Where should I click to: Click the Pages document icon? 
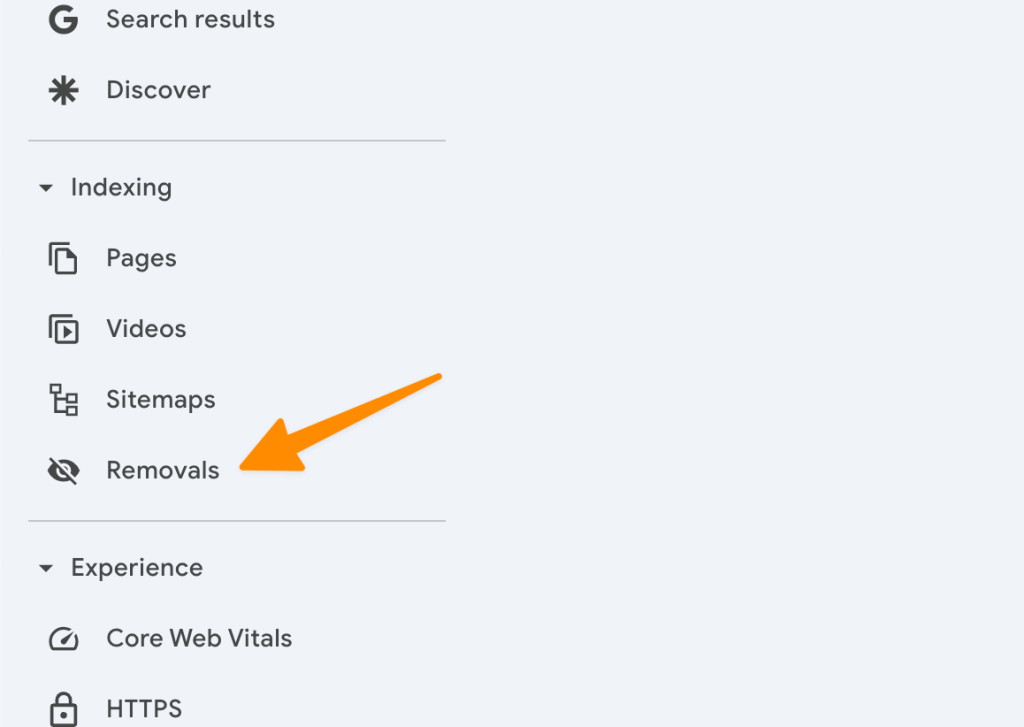(63, 258)
